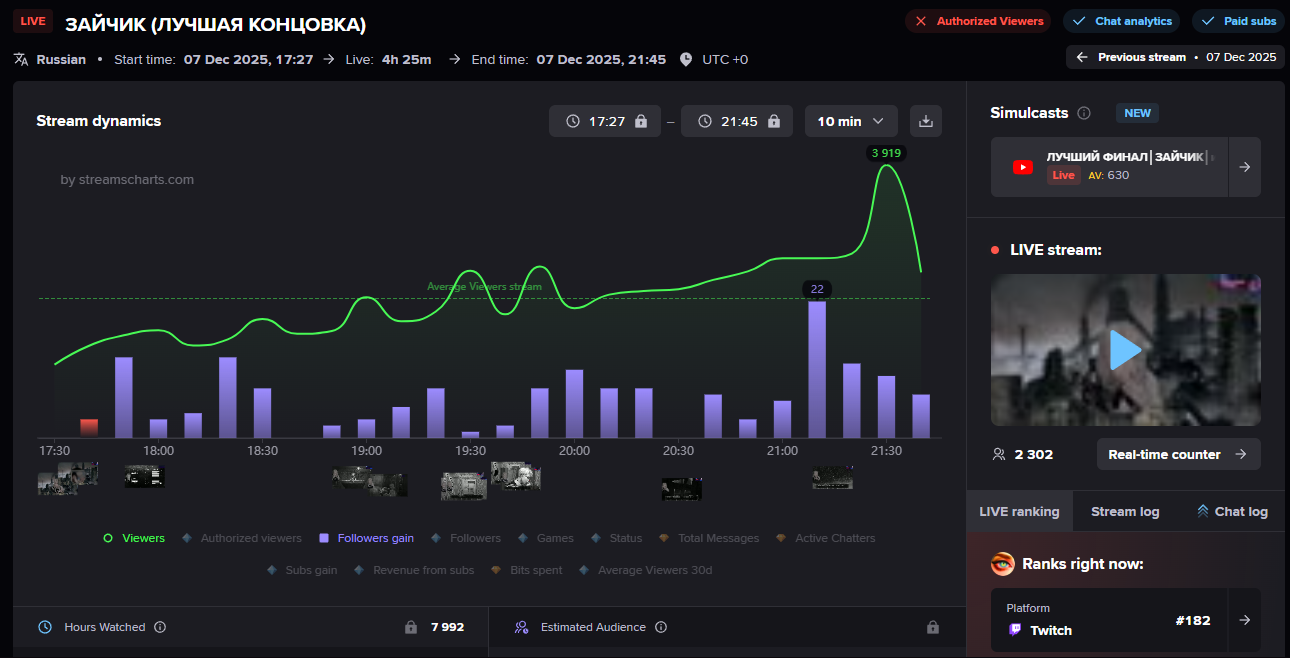
Task: Toggle Followers gain series in legend
Action: point(366,538)
